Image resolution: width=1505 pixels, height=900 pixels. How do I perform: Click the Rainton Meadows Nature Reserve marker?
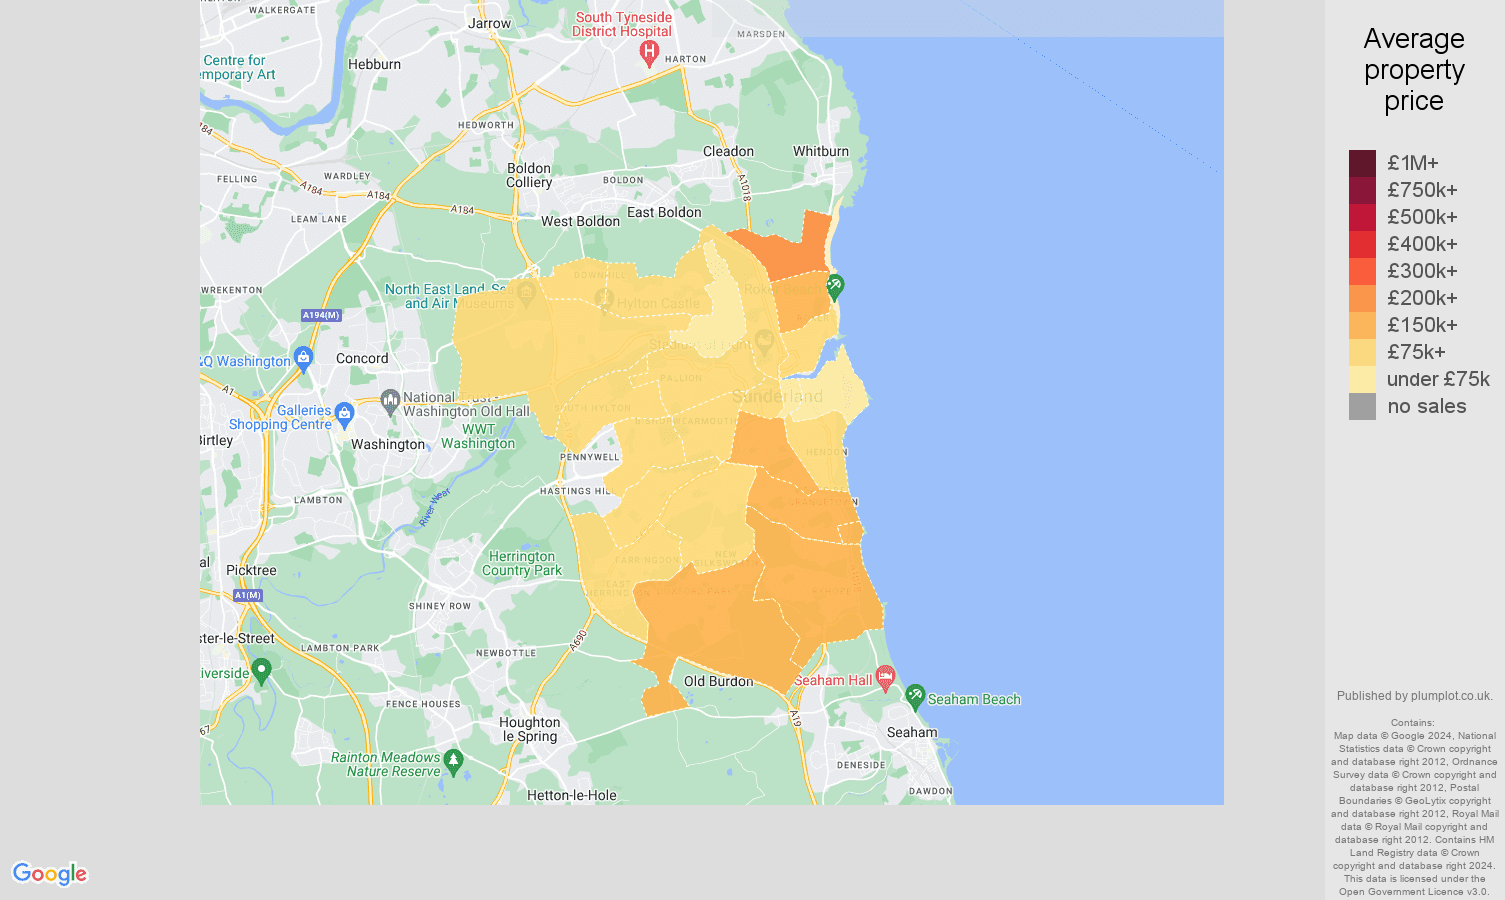453,763
